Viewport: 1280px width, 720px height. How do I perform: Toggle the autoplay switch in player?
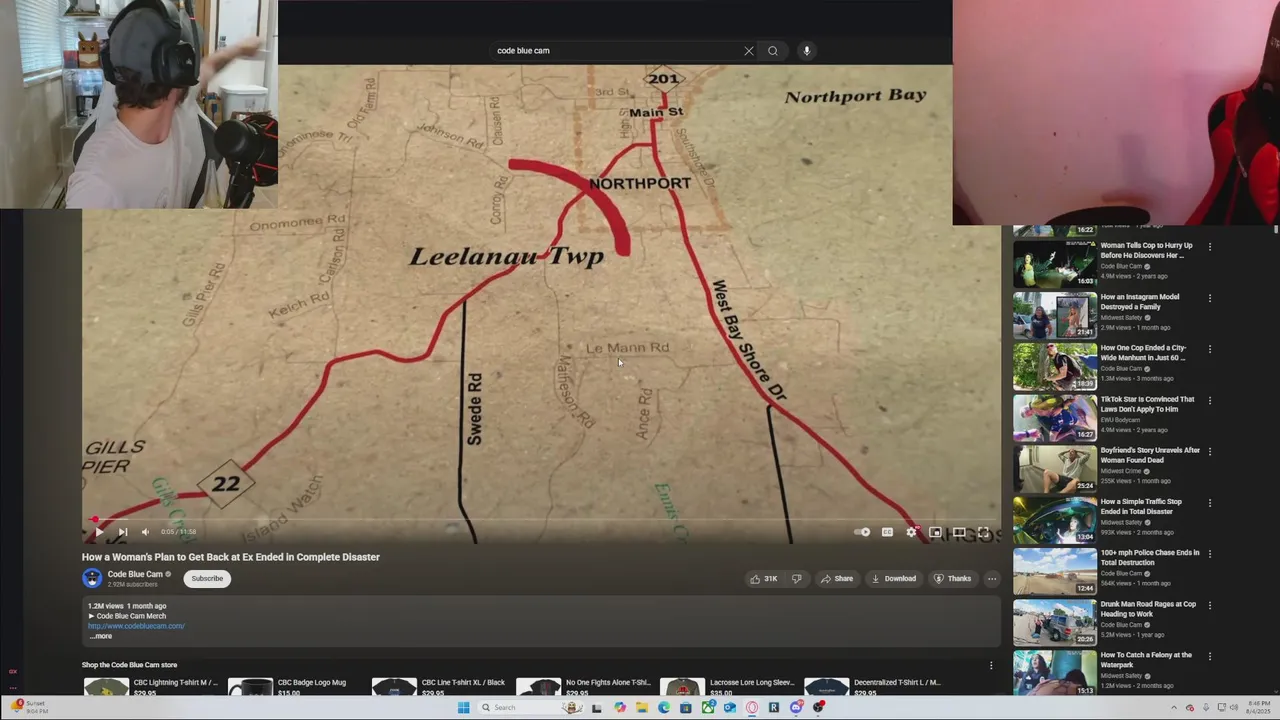click(x=863, y=532)
